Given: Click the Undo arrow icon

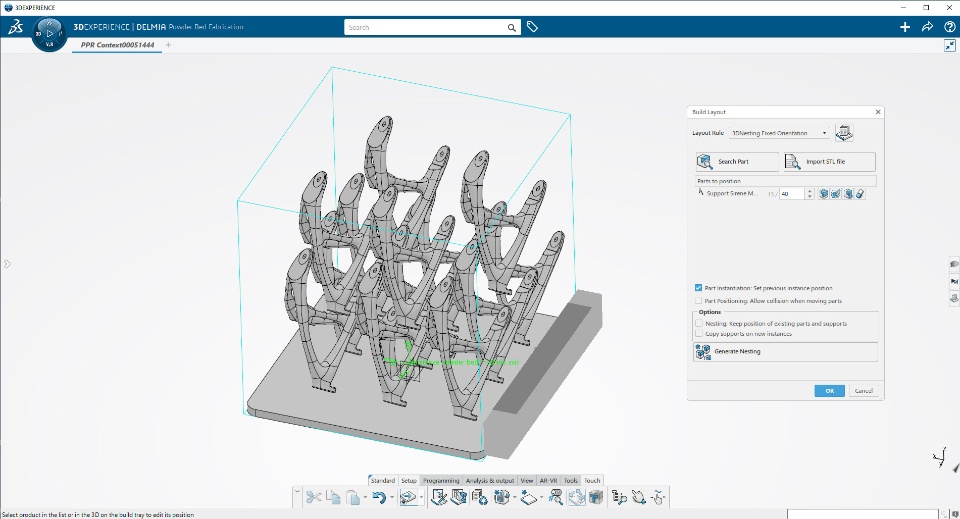Looking at the screenshot, I should click(x=379, y=497).
